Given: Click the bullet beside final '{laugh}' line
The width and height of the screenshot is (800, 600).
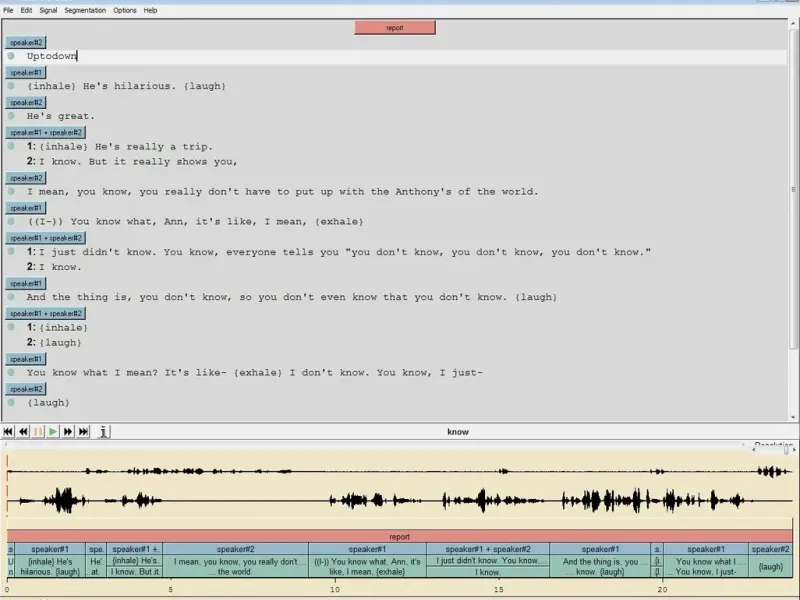Looking at the screenshot, I should coord(11,402).
